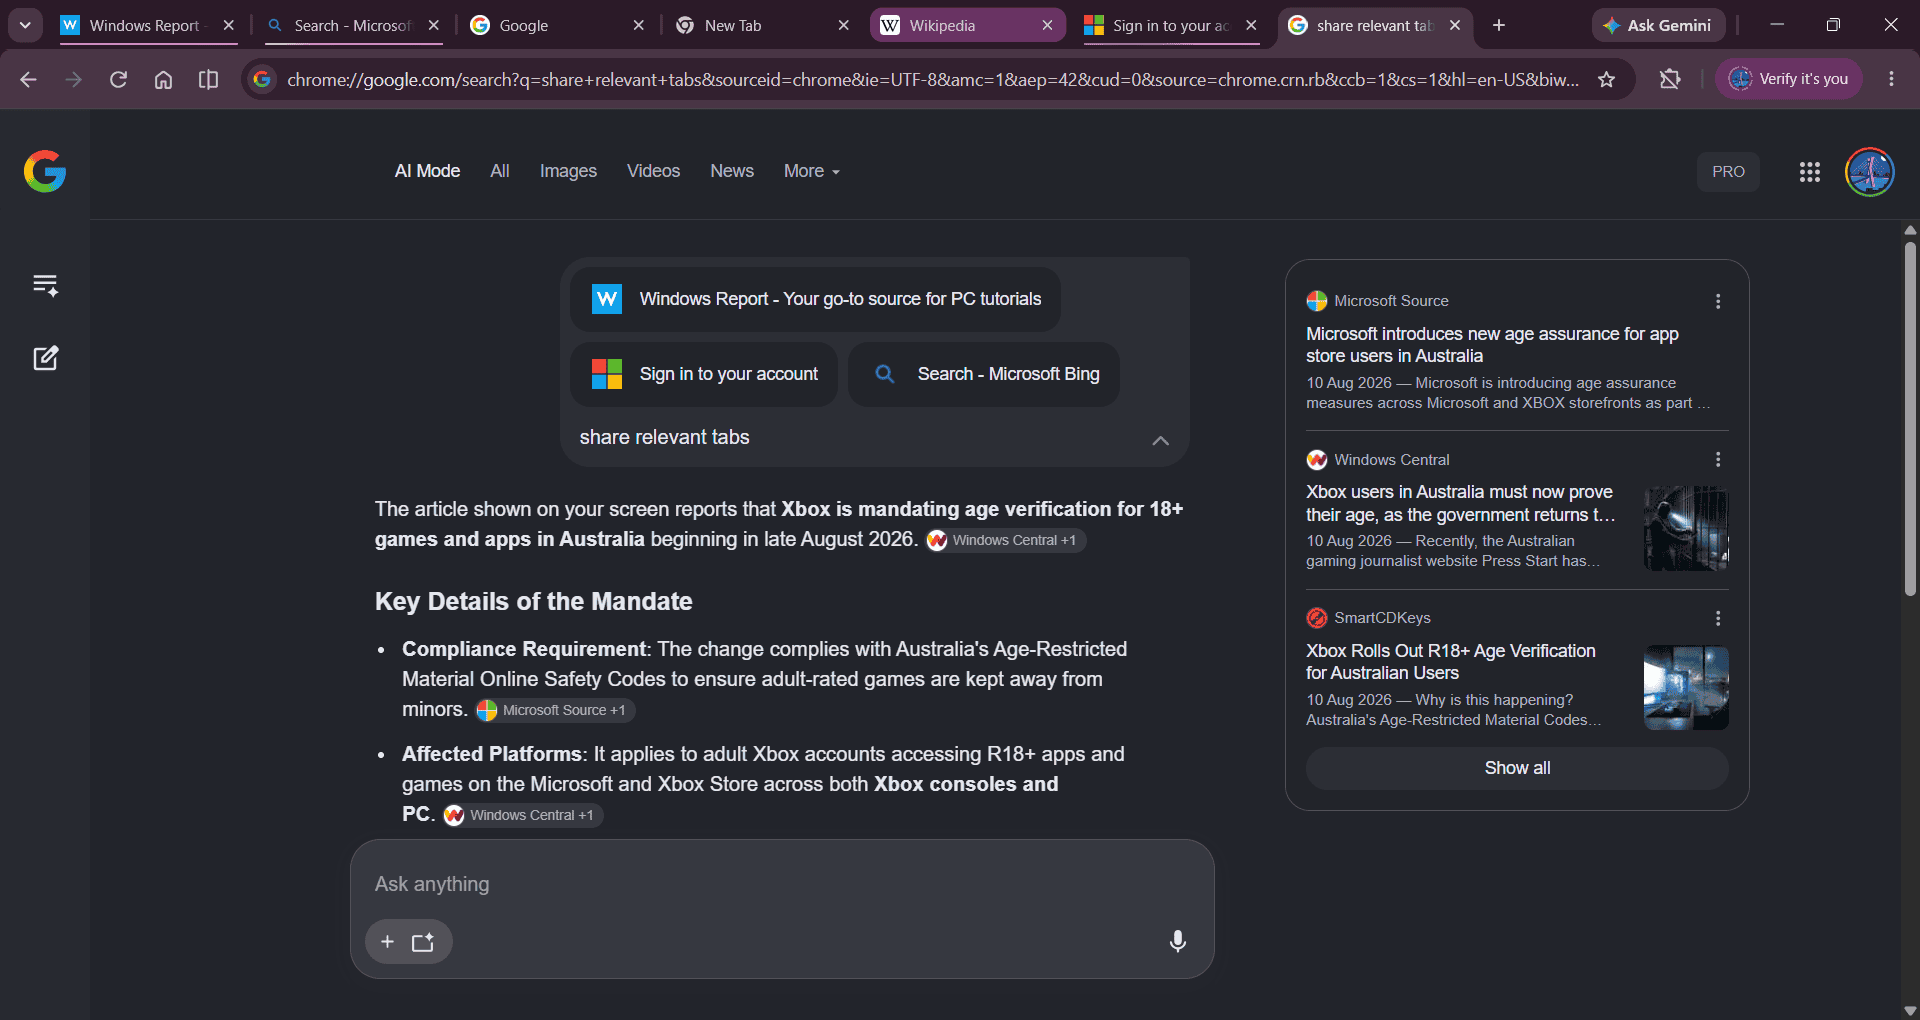This screenshot has width=1920, height=1020.
Task: Select the Images search tab
Action: pos(568,171)
